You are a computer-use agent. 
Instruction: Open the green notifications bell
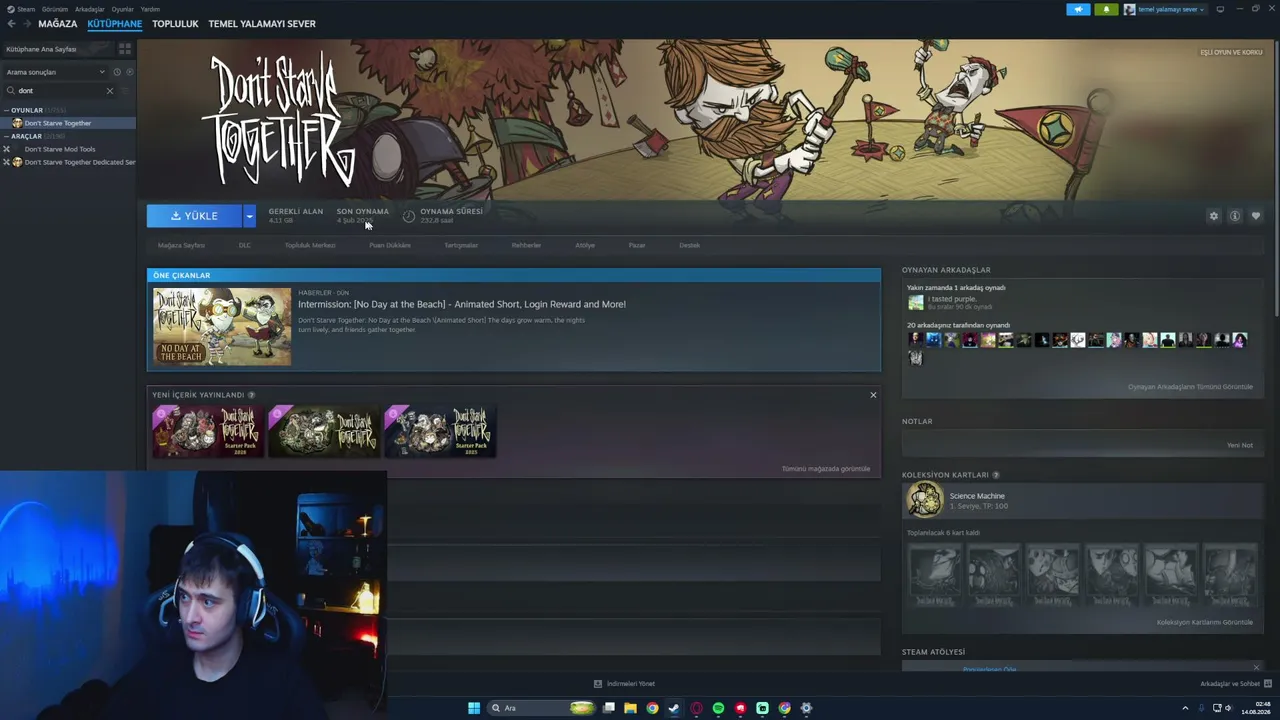[x=1106, y=9]
